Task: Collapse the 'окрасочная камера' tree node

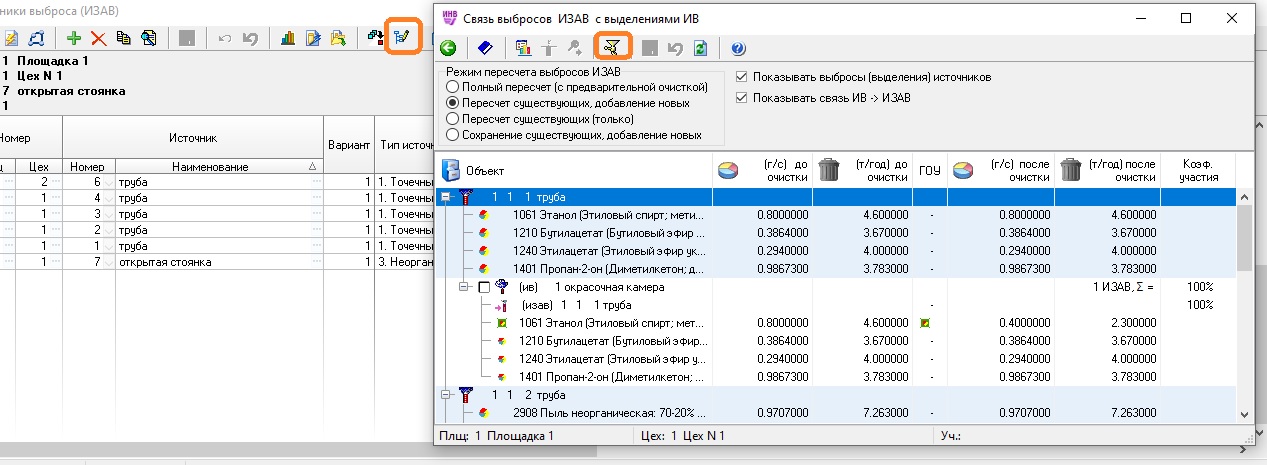Action: 465,287
